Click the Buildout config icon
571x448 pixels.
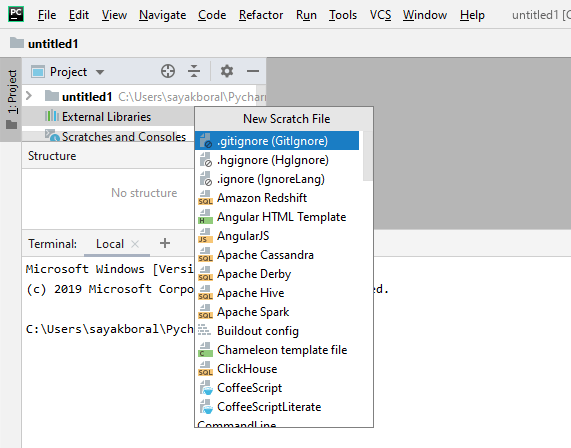(204, 330)
